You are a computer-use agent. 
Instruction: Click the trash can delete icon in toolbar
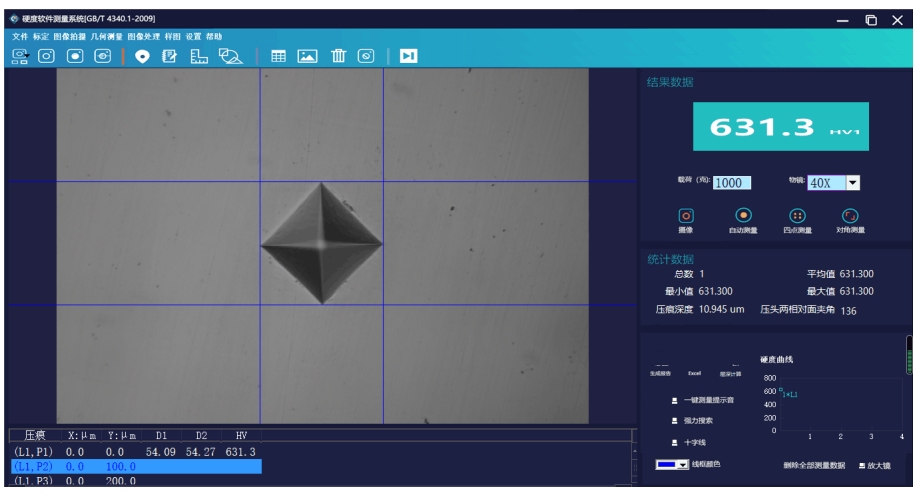coord(338,56)
